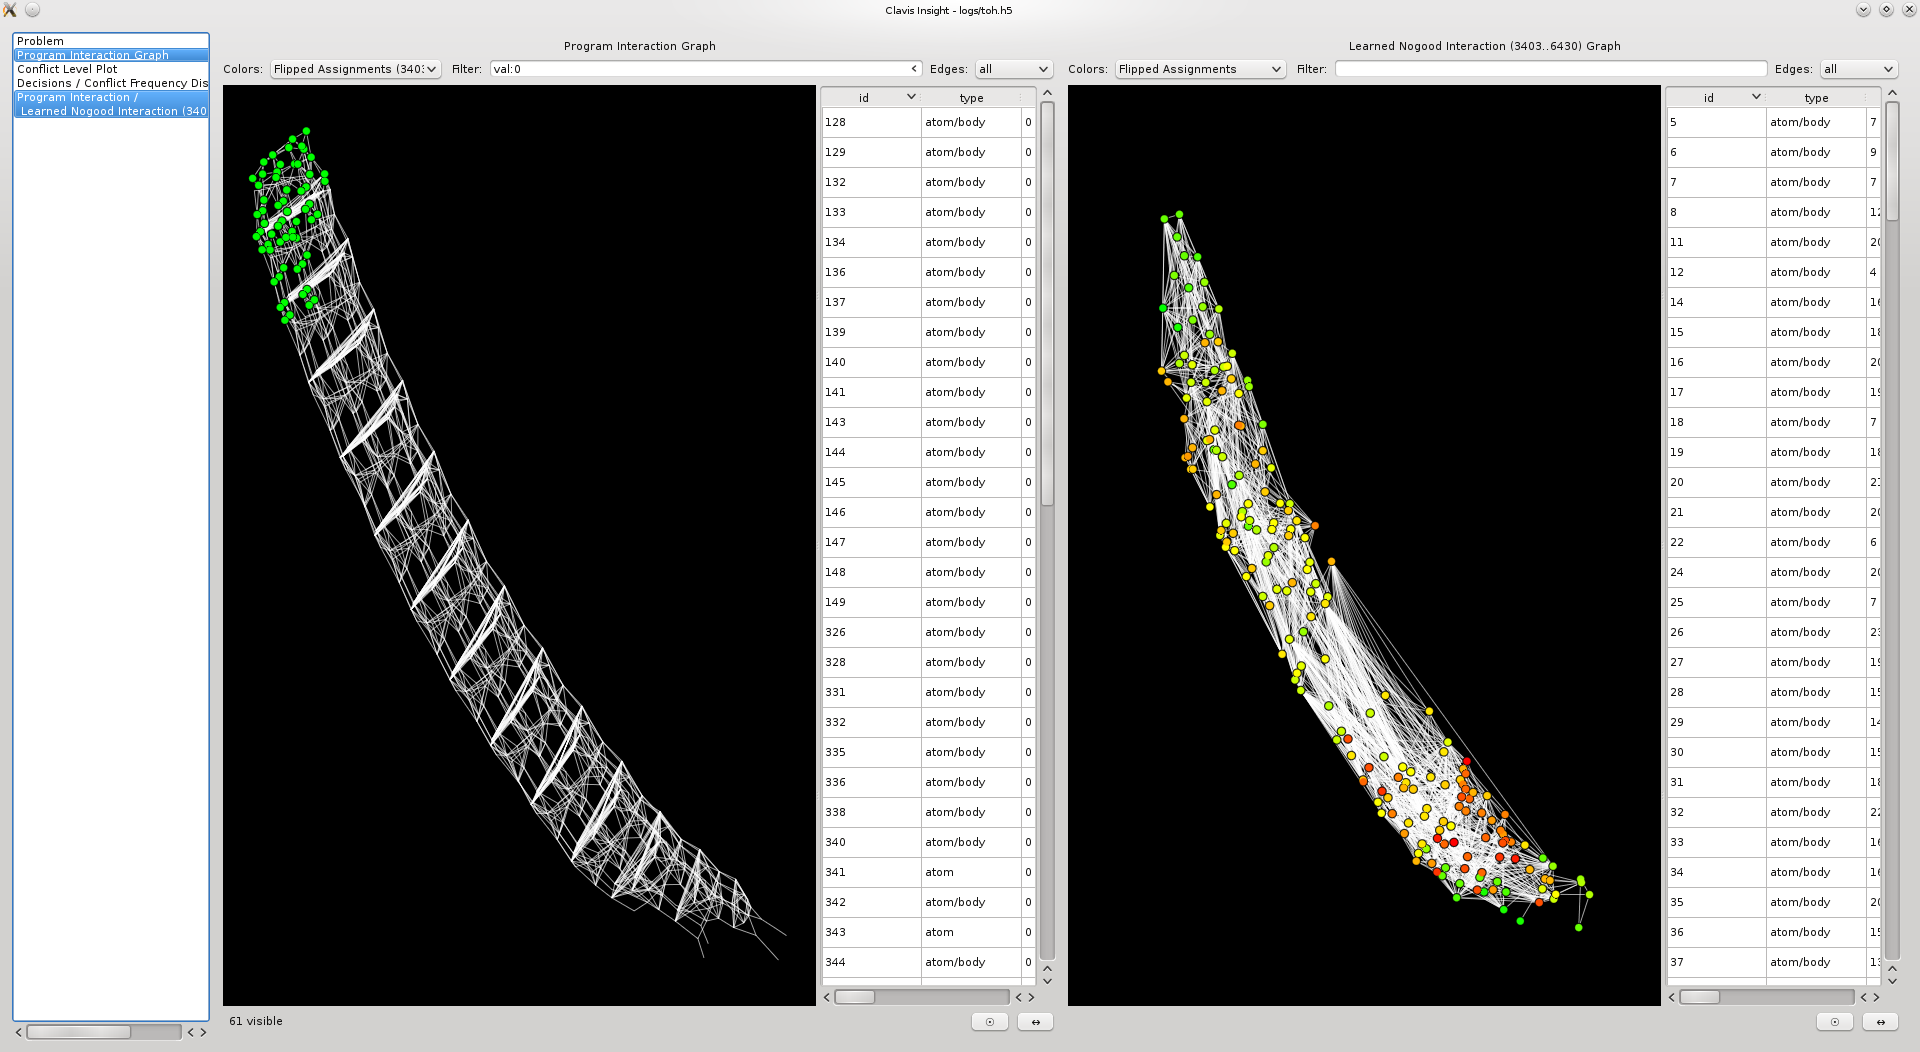Select Conflict Level Plot in the view list
The image size is (1920, 1052).
click(67, 69)
